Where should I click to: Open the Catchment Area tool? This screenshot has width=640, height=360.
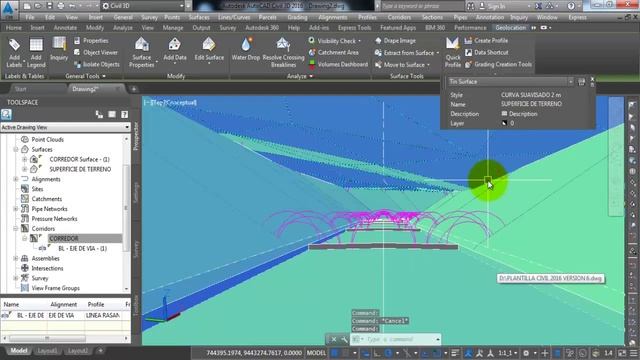333,52
